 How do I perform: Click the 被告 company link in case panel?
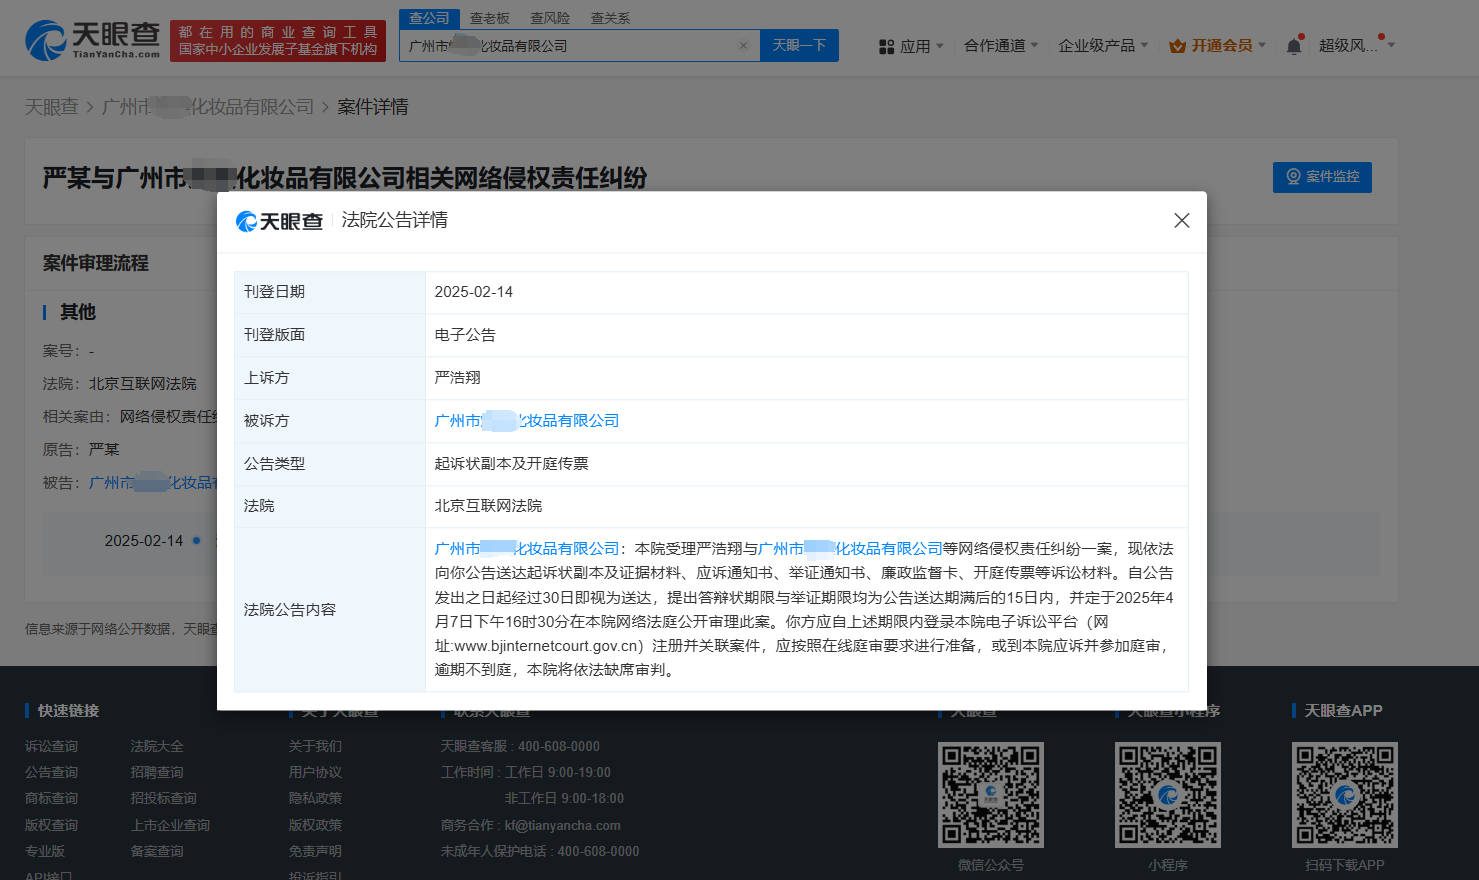click(153, 483)
